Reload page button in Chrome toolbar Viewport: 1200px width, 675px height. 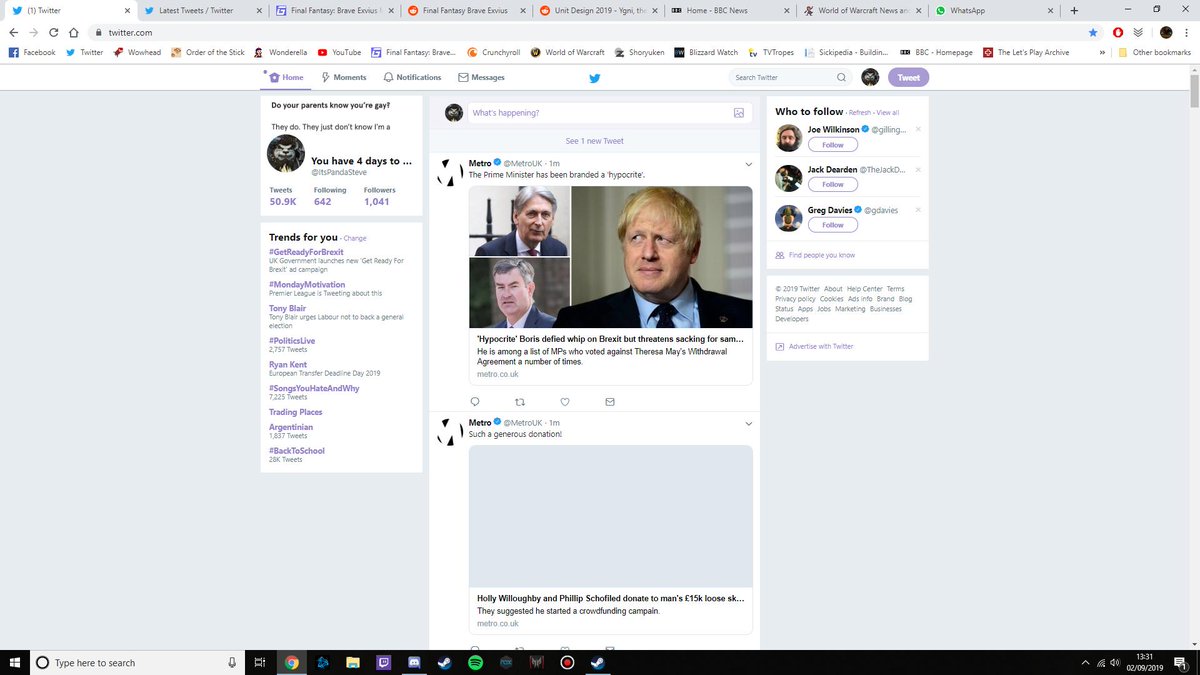point(54,32)
